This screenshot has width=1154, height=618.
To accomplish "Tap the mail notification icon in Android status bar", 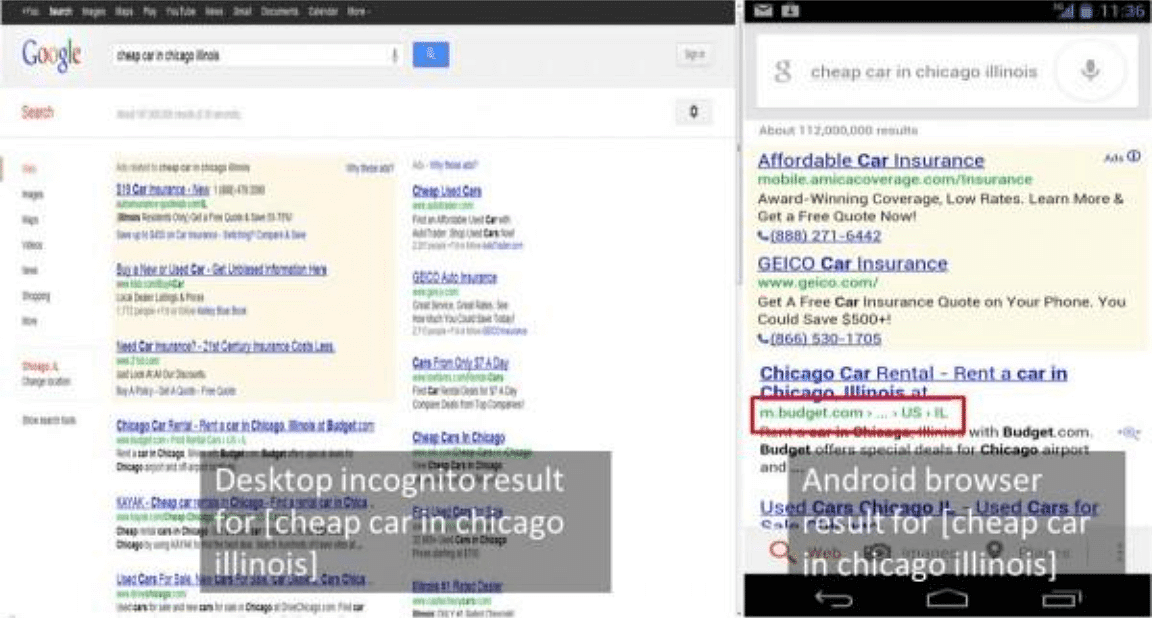I will (764, 10).
